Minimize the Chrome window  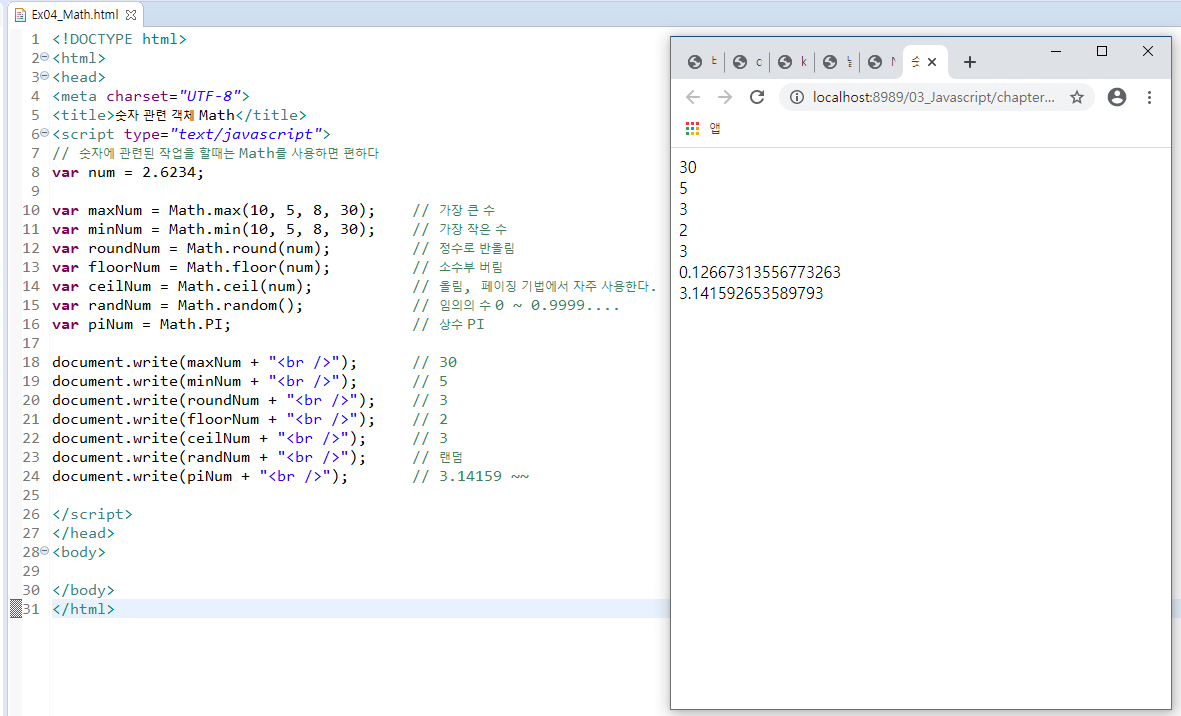(1056, 51)
